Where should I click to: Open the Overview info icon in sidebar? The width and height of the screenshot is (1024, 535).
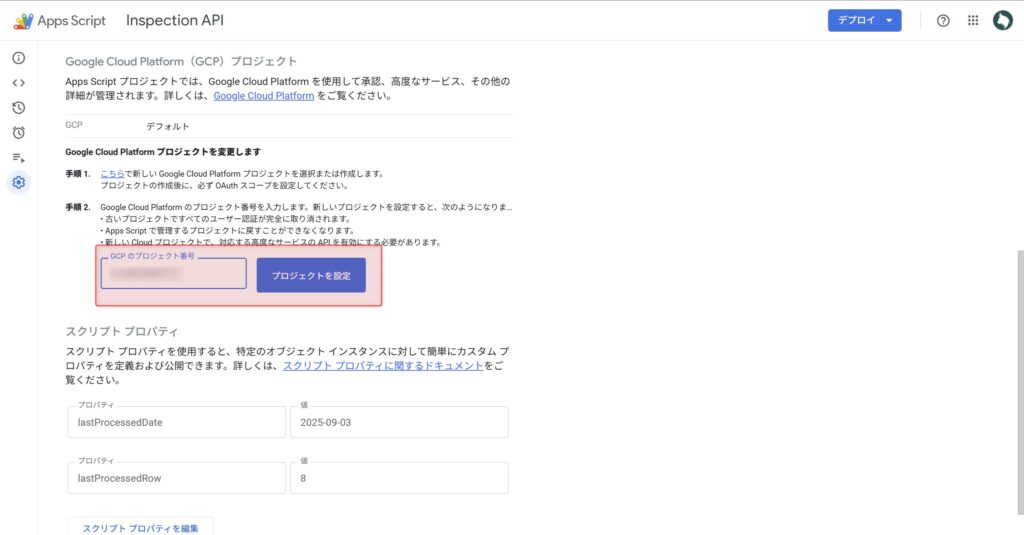(18, 58)
